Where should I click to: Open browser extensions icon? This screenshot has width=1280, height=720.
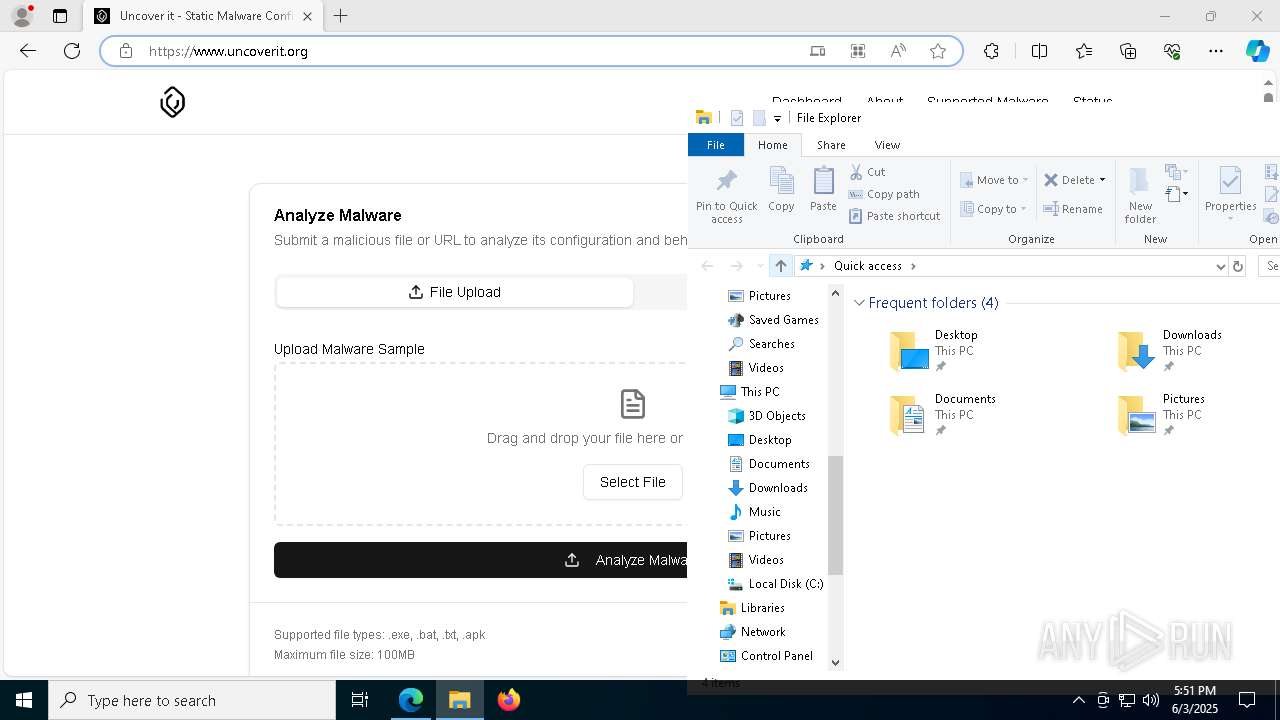[x=991, y=51]
